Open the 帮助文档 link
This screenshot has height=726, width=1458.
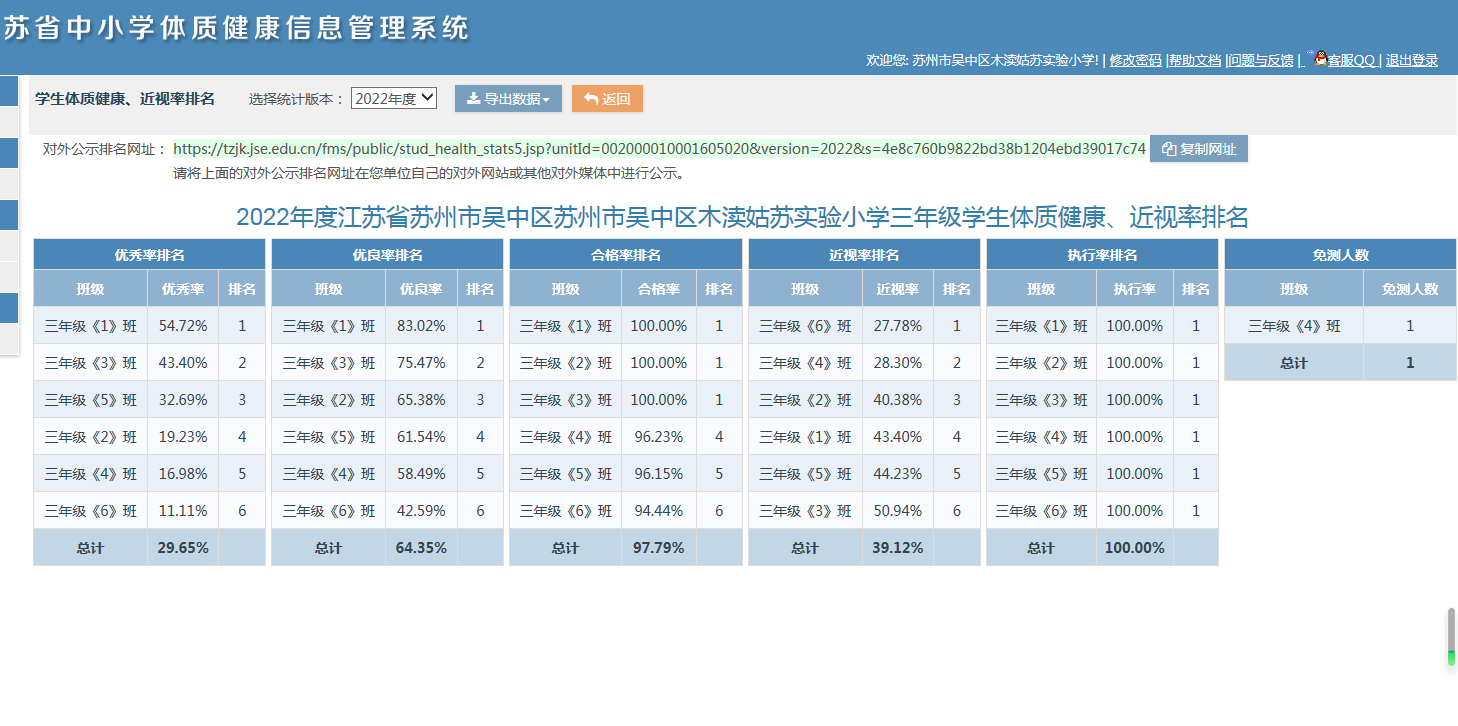1195,60
